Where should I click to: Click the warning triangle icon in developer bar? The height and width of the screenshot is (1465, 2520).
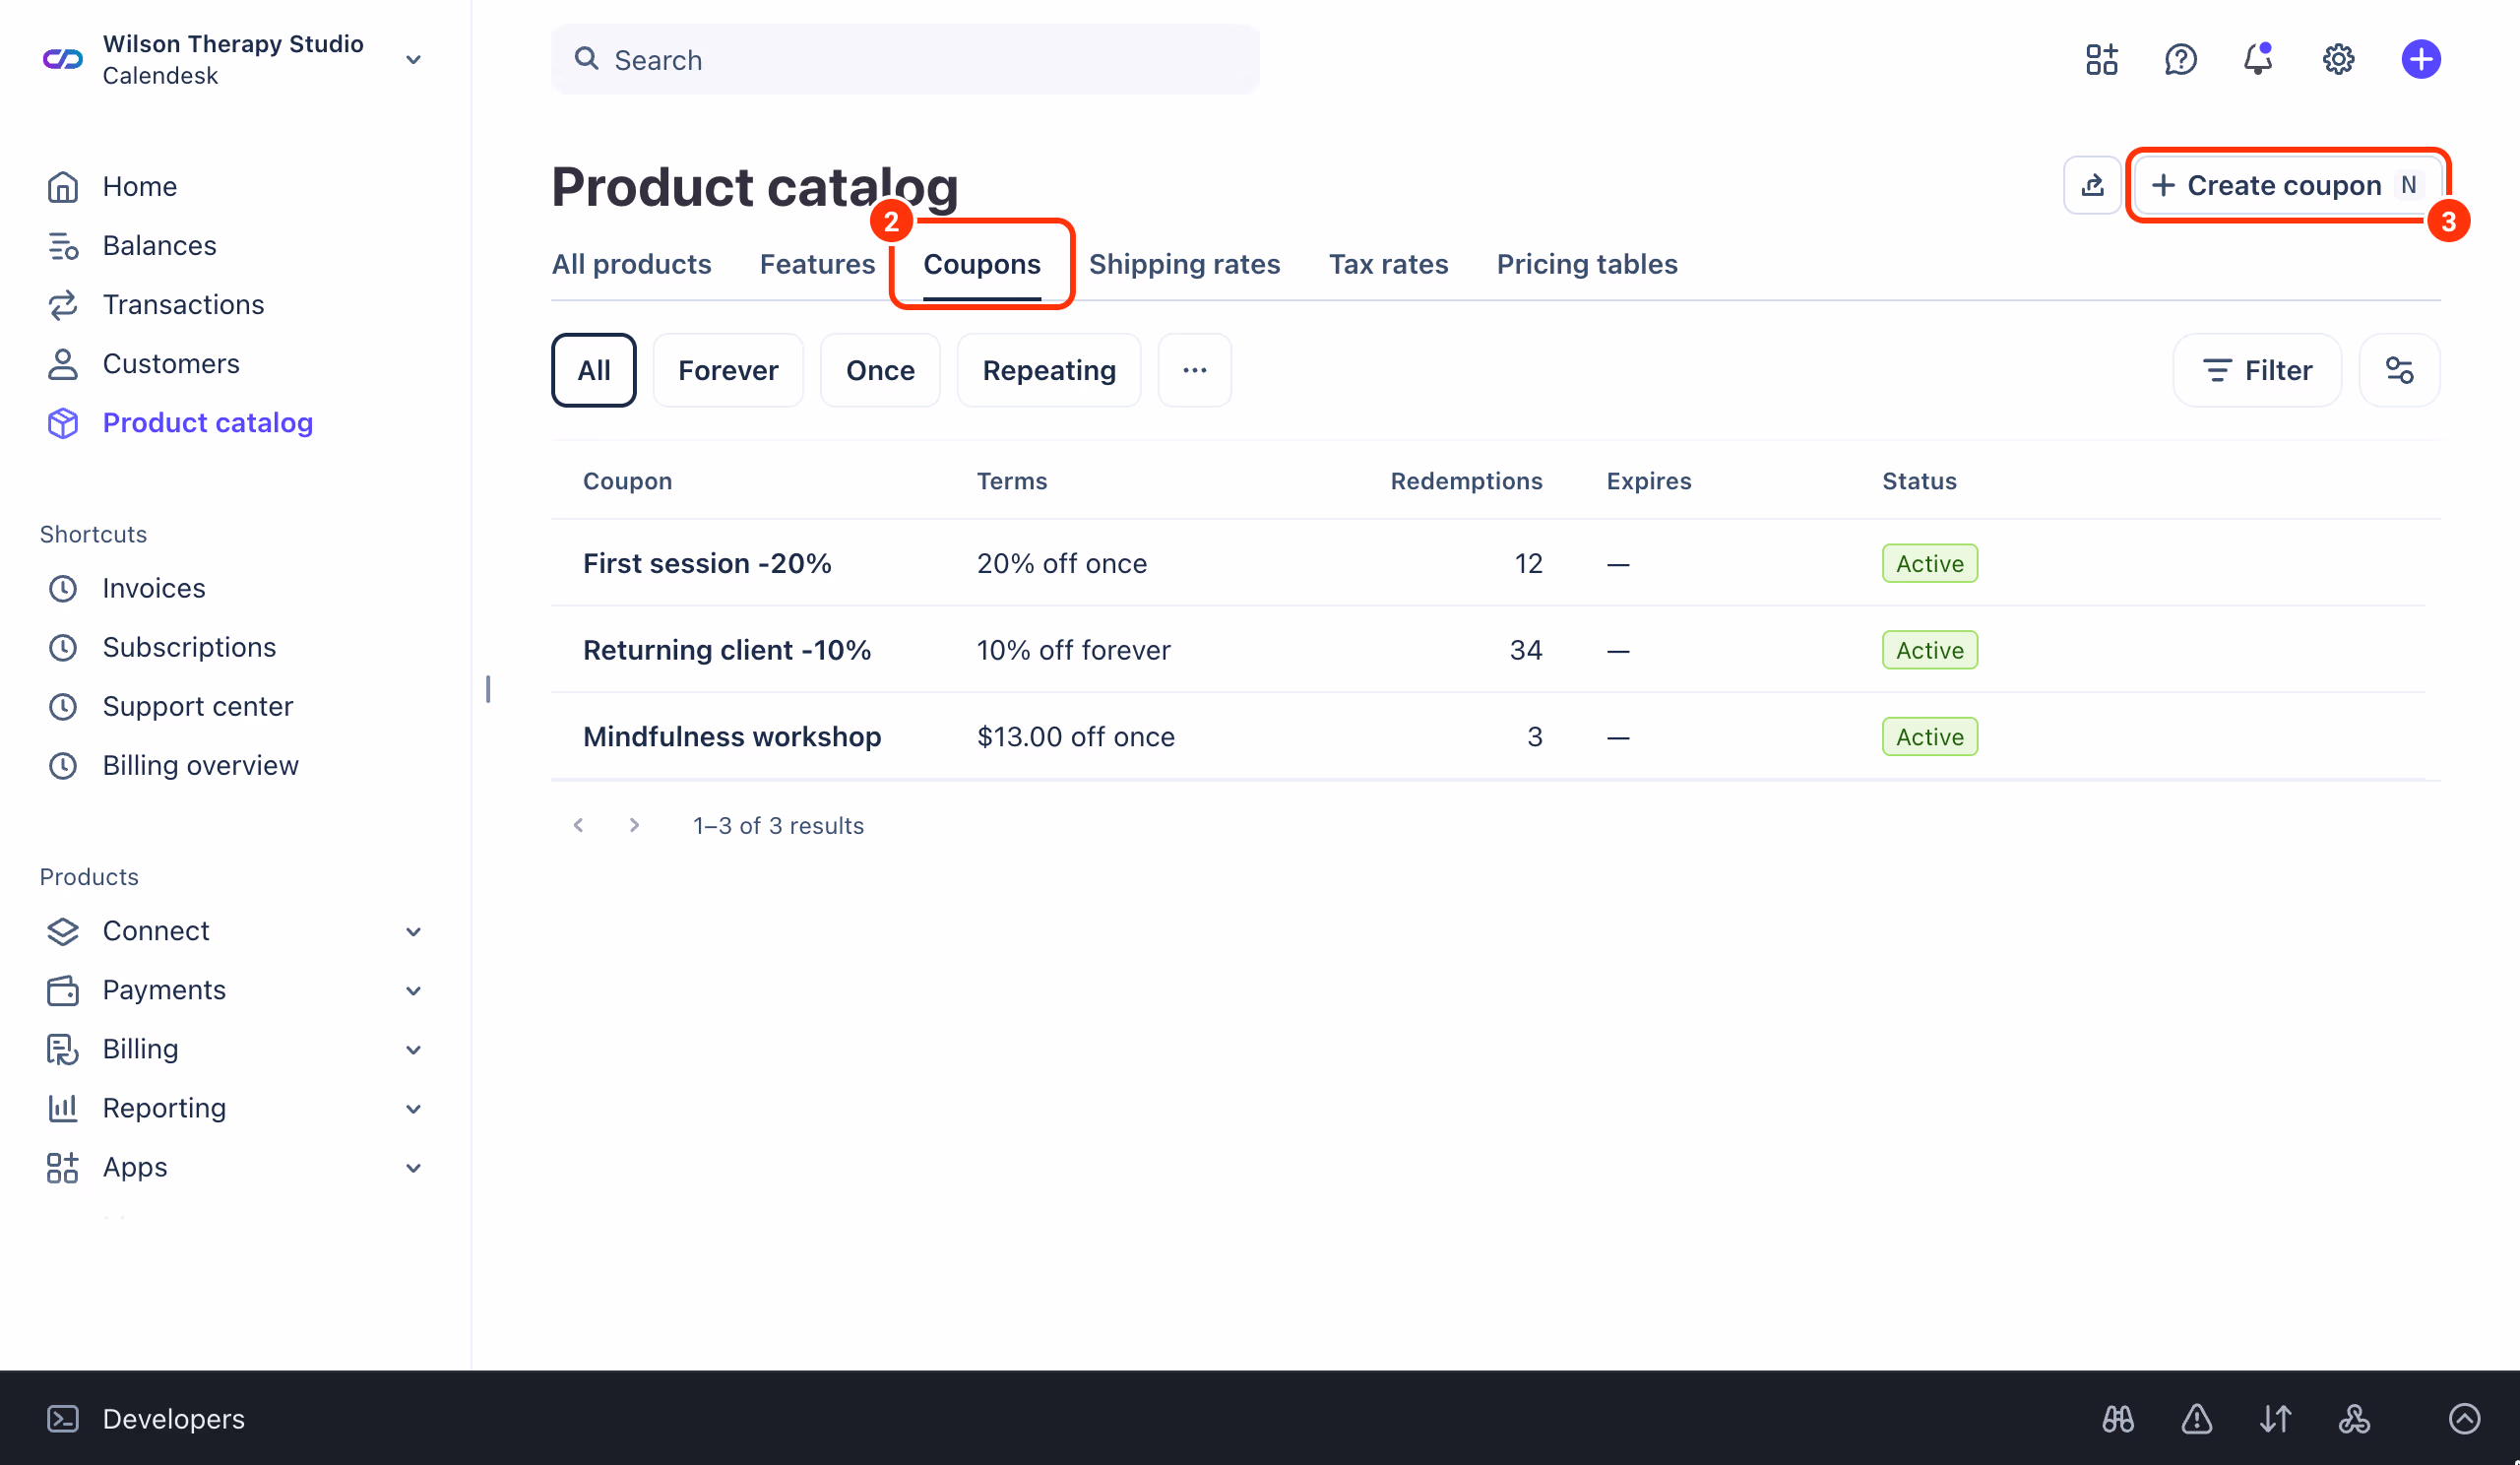[2196, 1418]
